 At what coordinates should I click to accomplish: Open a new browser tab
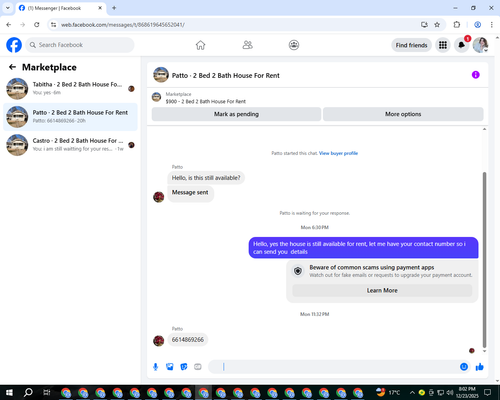[x=114, y=8]
